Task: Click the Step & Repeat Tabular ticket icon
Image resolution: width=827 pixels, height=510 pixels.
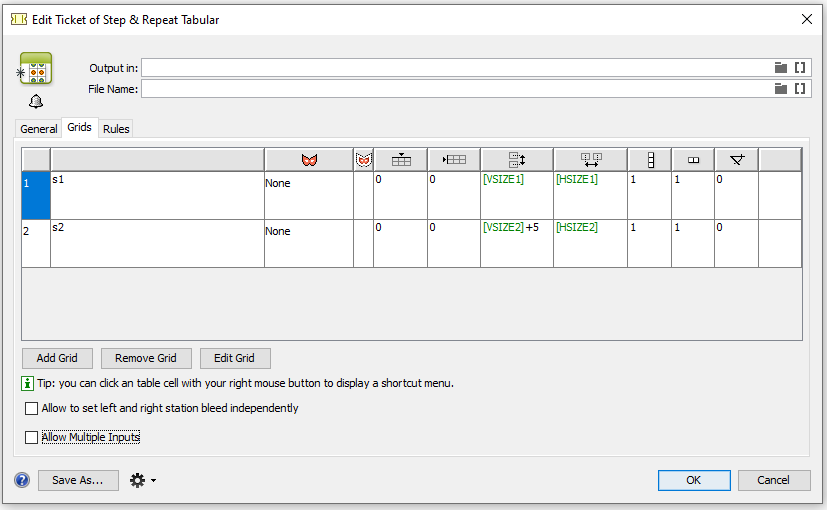Action: 36,69
